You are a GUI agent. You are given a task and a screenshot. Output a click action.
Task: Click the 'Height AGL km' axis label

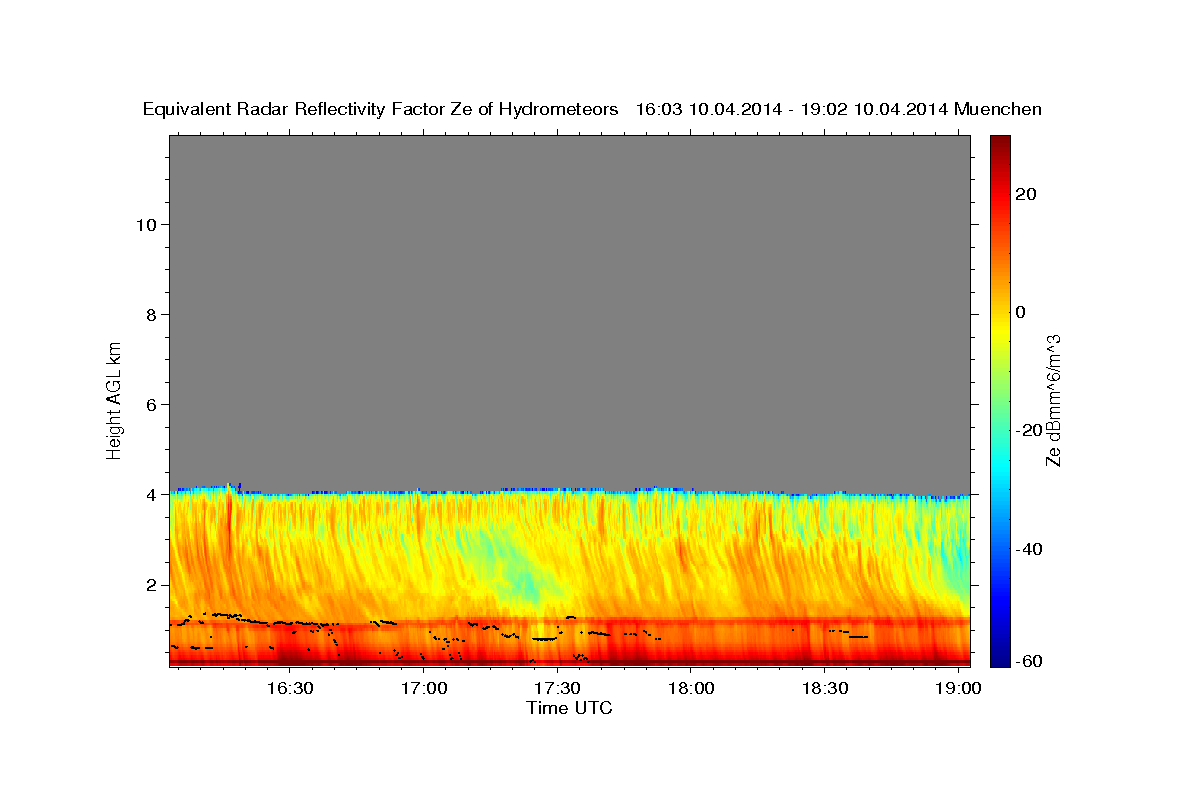114,399
